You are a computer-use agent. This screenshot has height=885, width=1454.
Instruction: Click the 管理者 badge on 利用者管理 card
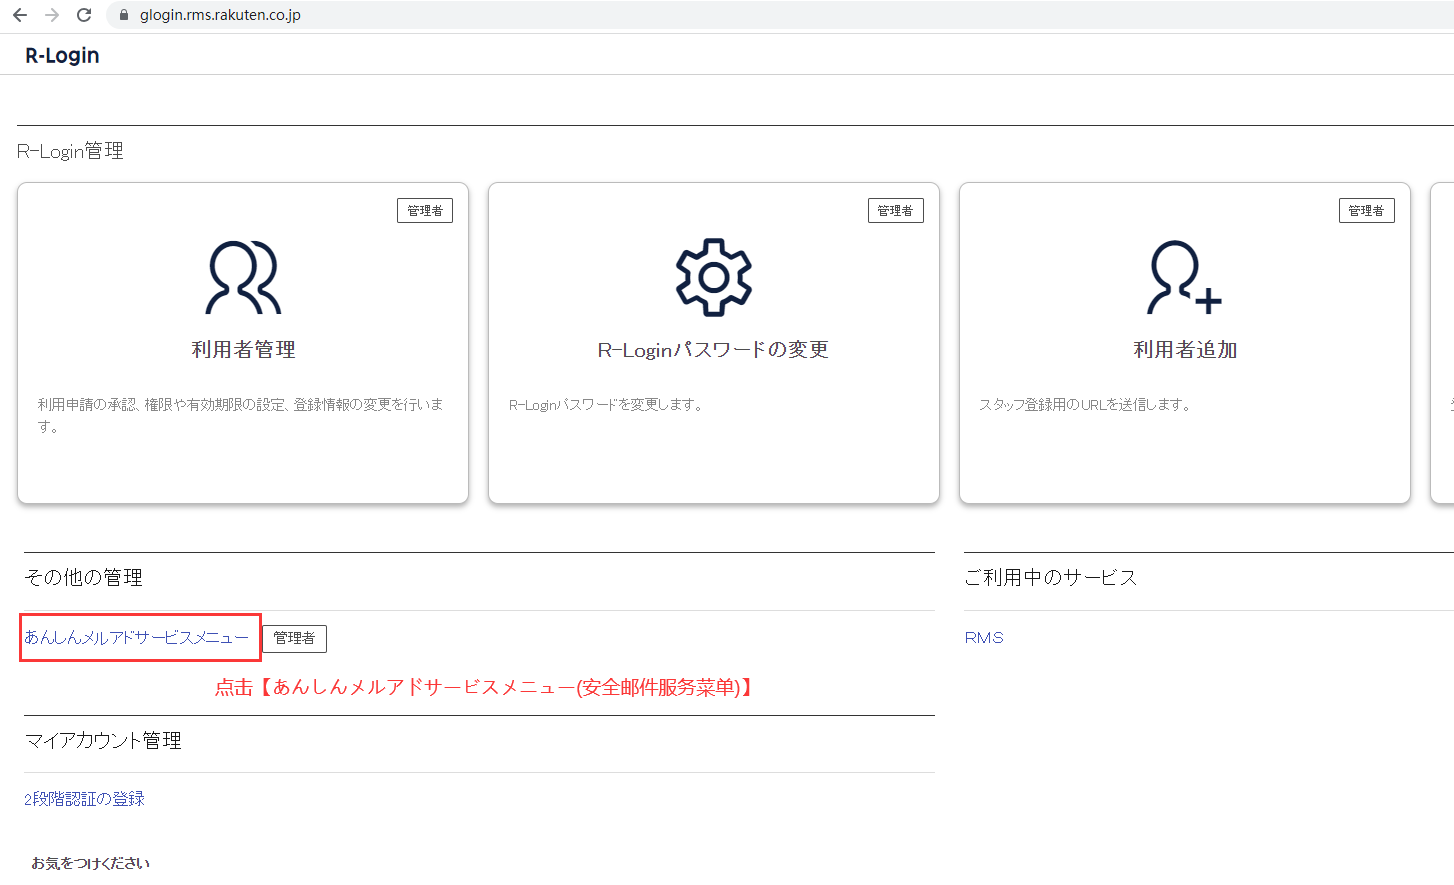(x=425, y=211)
